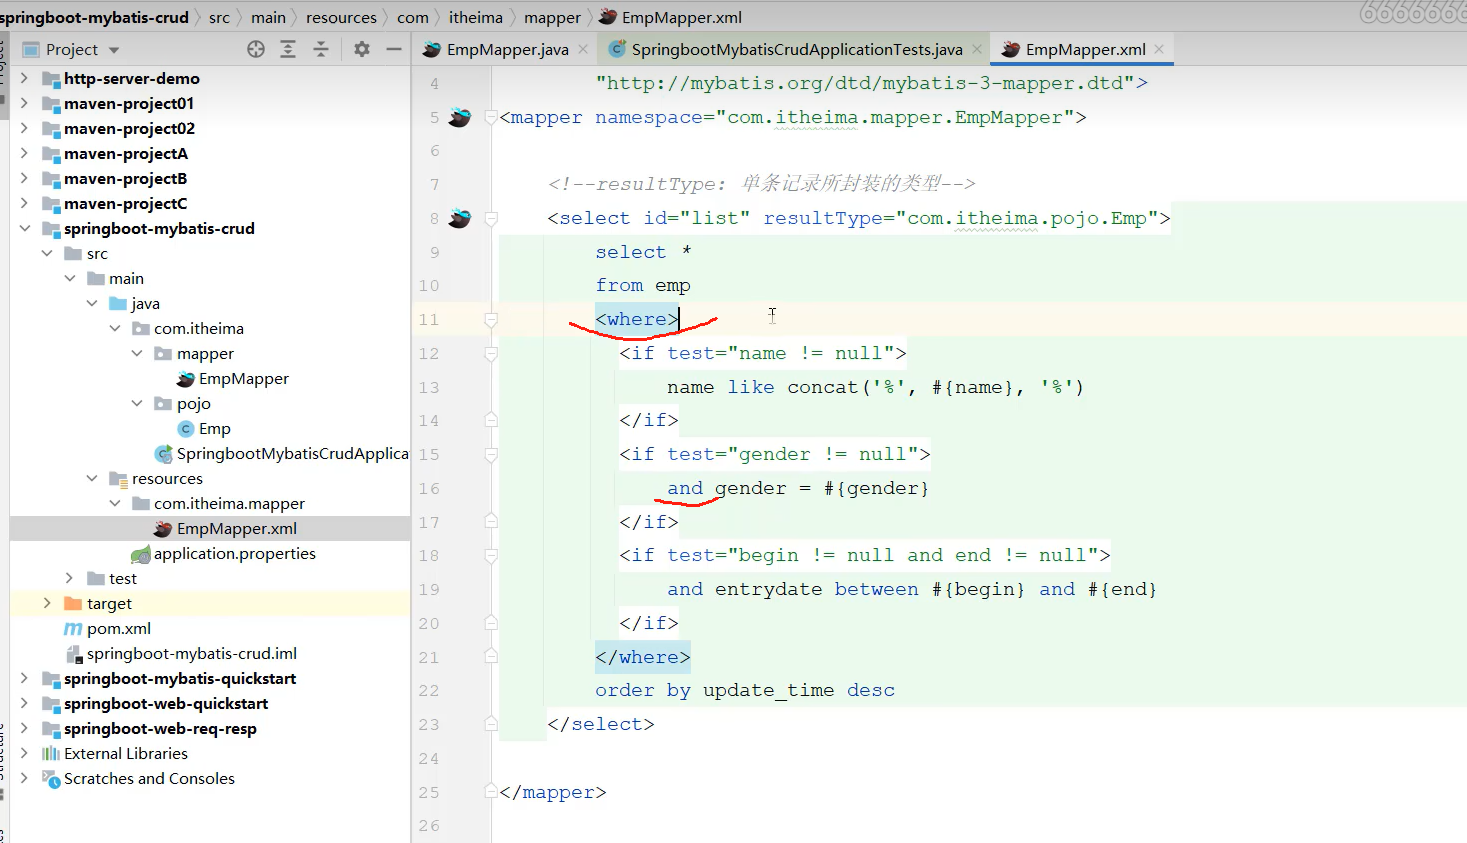1467x843 pixels.
Task: Select springboot-mybatis-crud.iml file
Action: click(191, 653)
